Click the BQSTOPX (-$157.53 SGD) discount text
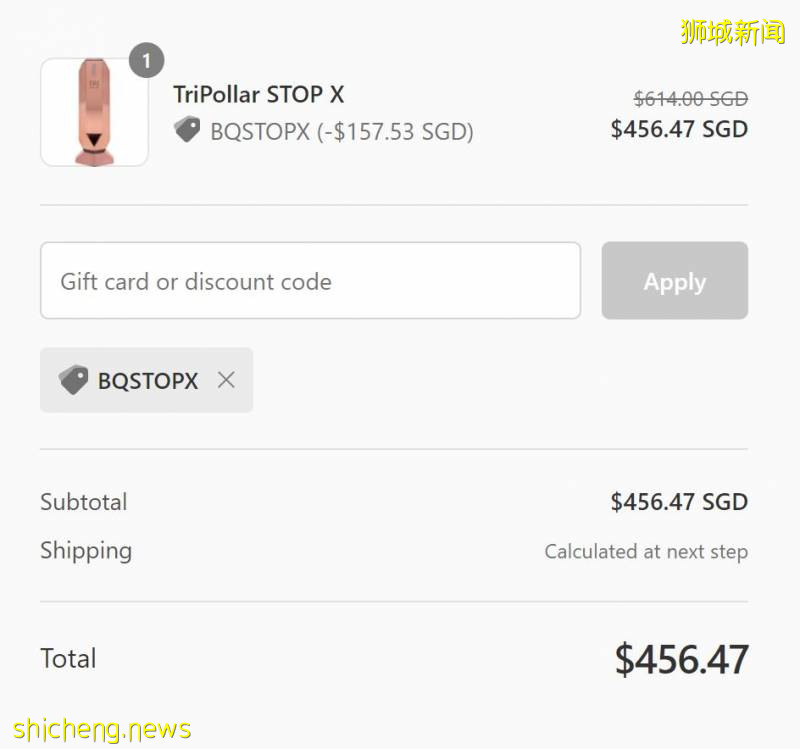Viewport: 800px width, 749px height. 341,131
